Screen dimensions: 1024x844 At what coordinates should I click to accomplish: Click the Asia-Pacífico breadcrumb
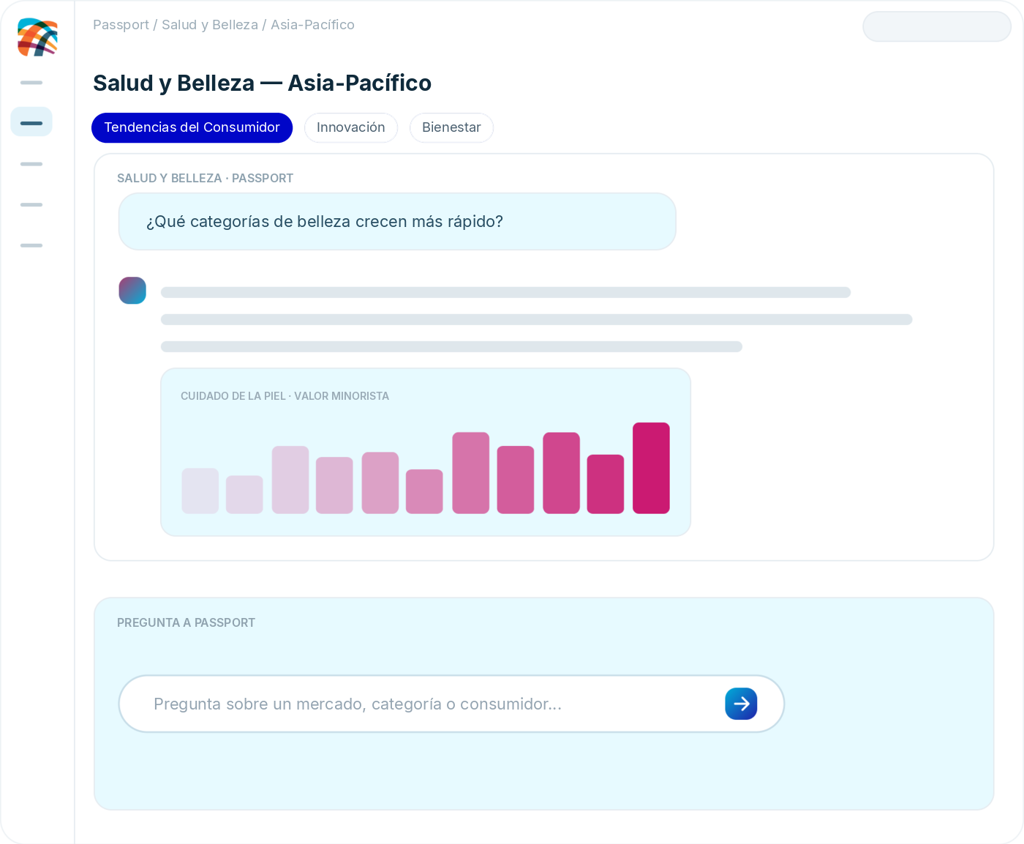pos(313,25)
